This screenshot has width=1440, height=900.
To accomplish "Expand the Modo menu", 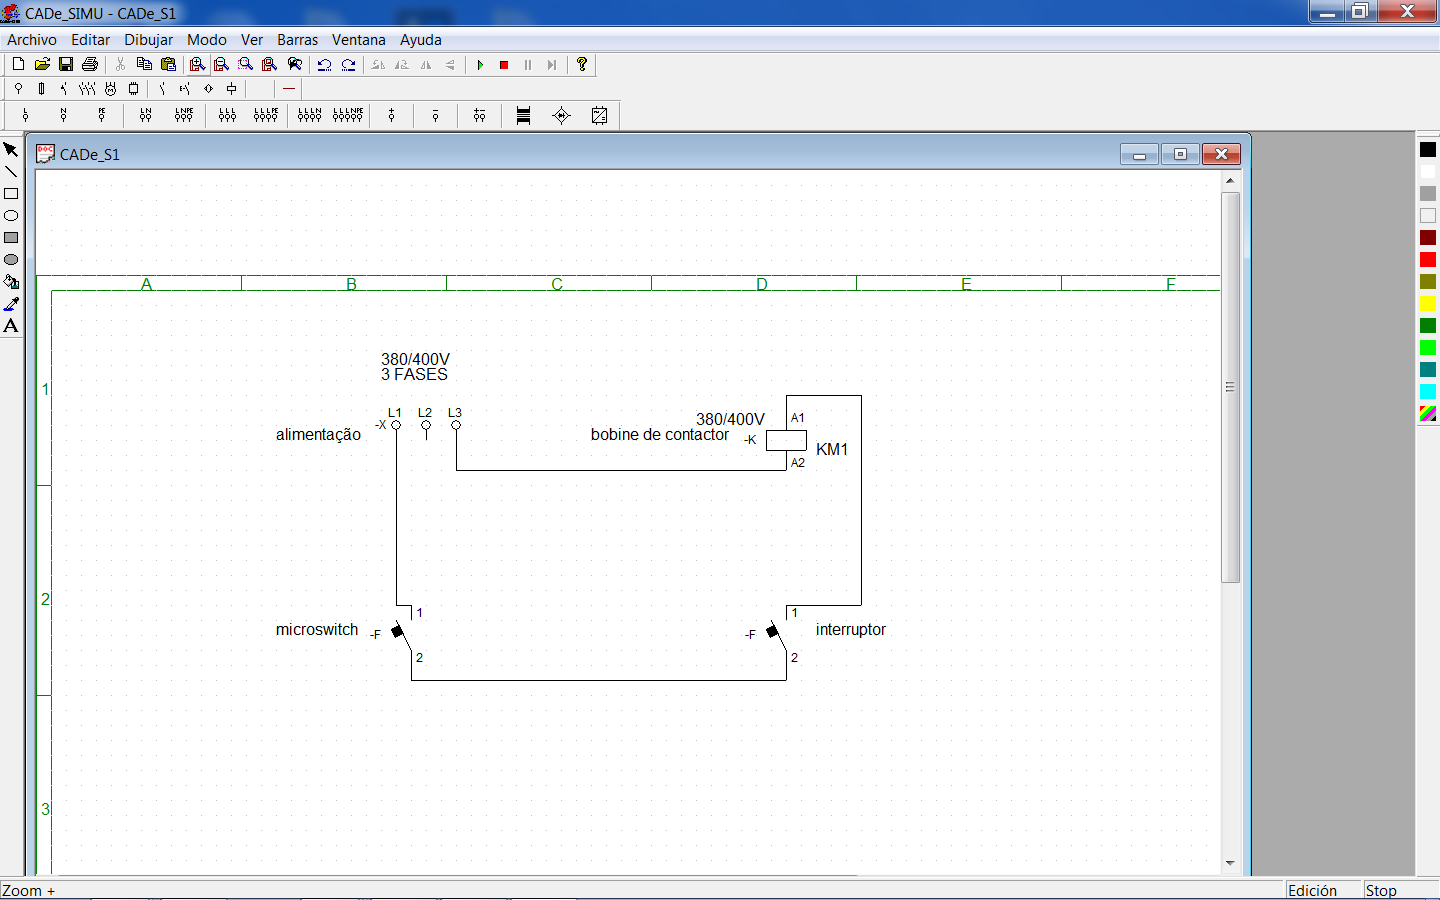I will (206, 40).
